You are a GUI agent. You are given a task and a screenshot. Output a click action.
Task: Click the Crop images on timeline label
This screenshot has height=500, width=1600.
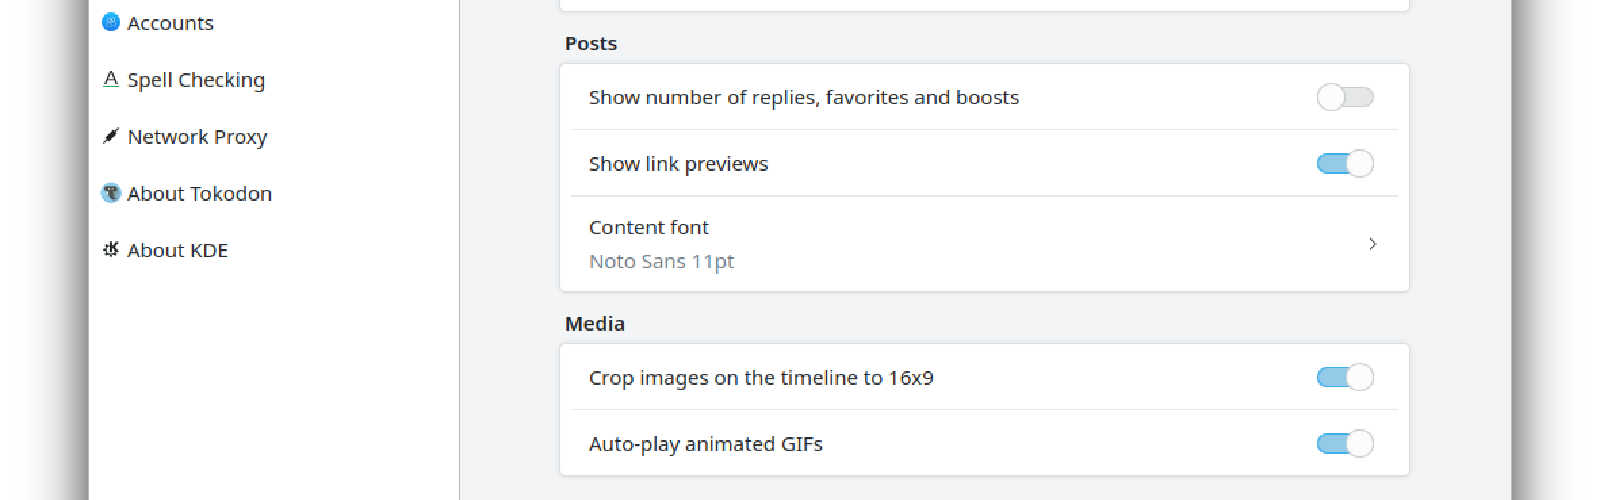(x=760, y=378)
